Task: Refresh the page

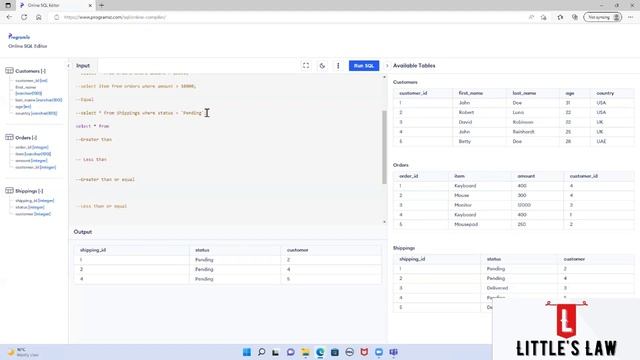Action: (24, 17)
